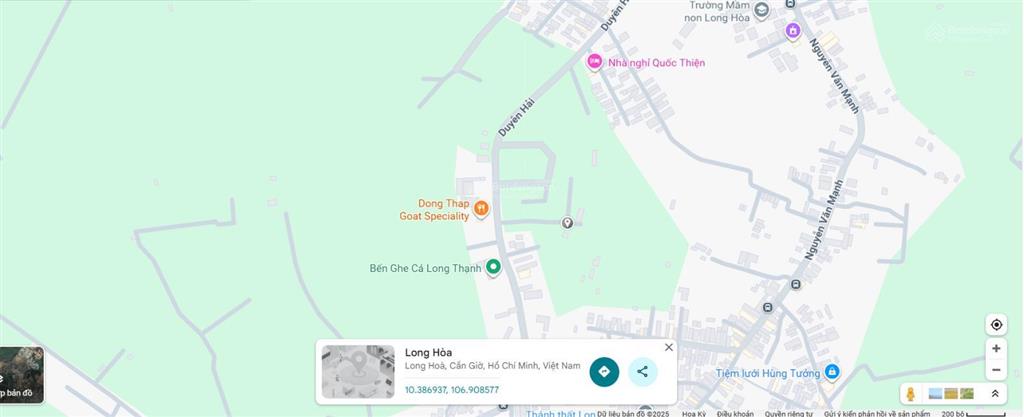Viewport: 1024px width, 417px height.
Task: Switch map layer via bottom-left thumbnail
Action: pos(21,375)
